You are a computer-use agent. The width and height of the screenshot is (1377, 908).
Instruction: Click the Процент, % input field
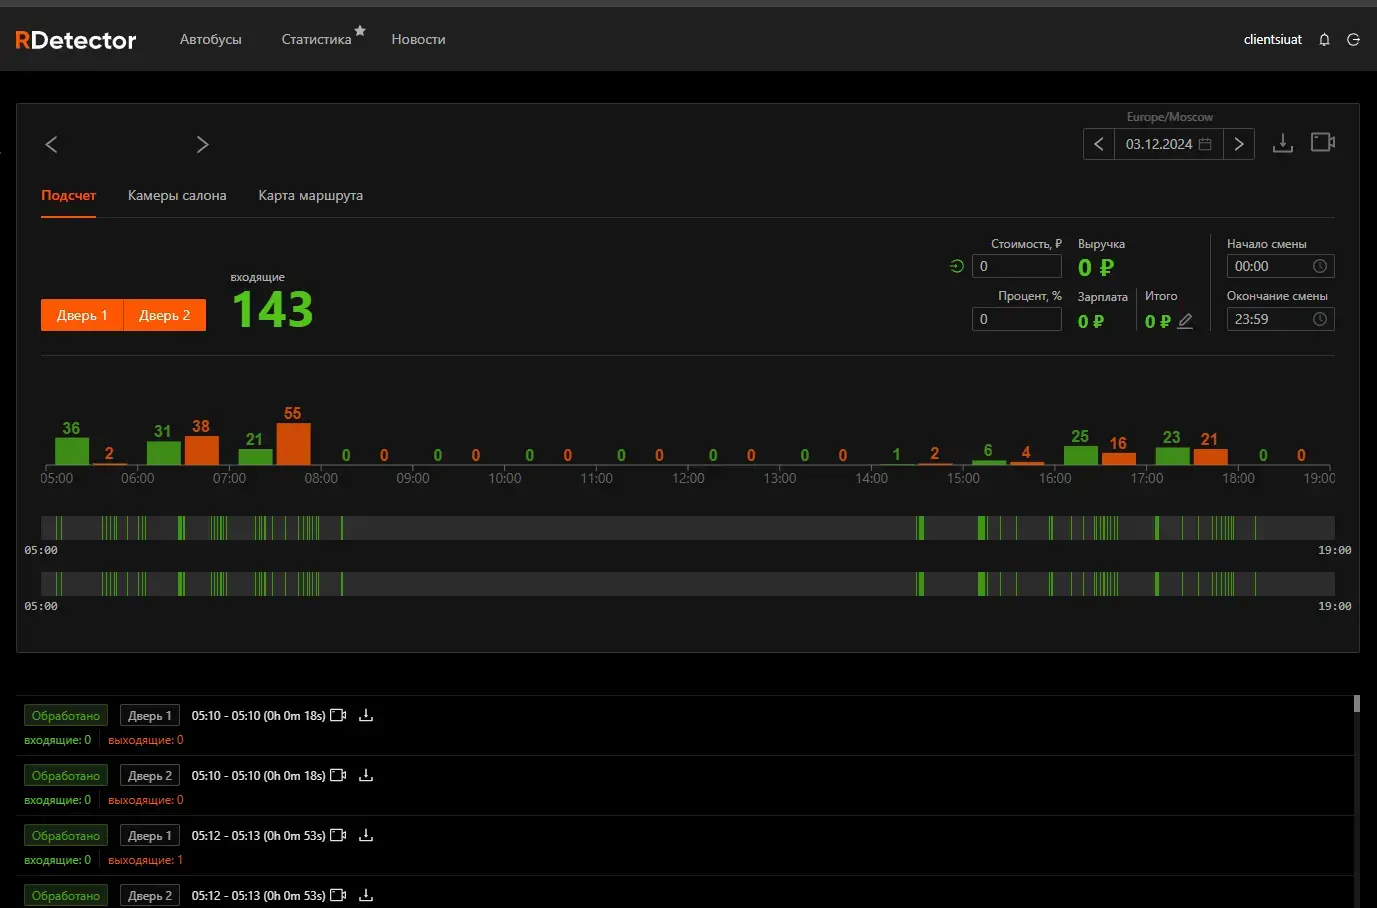click(1016, 319)
